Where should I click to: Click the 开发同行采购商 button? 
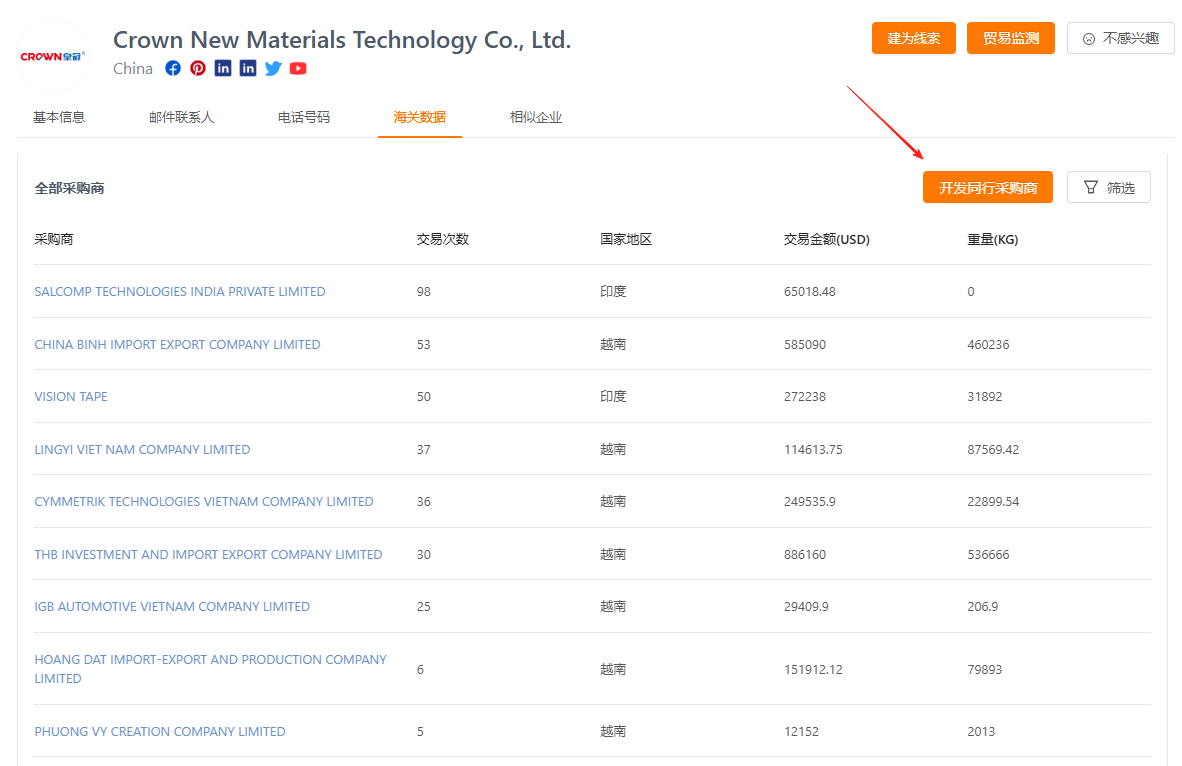click(988, 188)
